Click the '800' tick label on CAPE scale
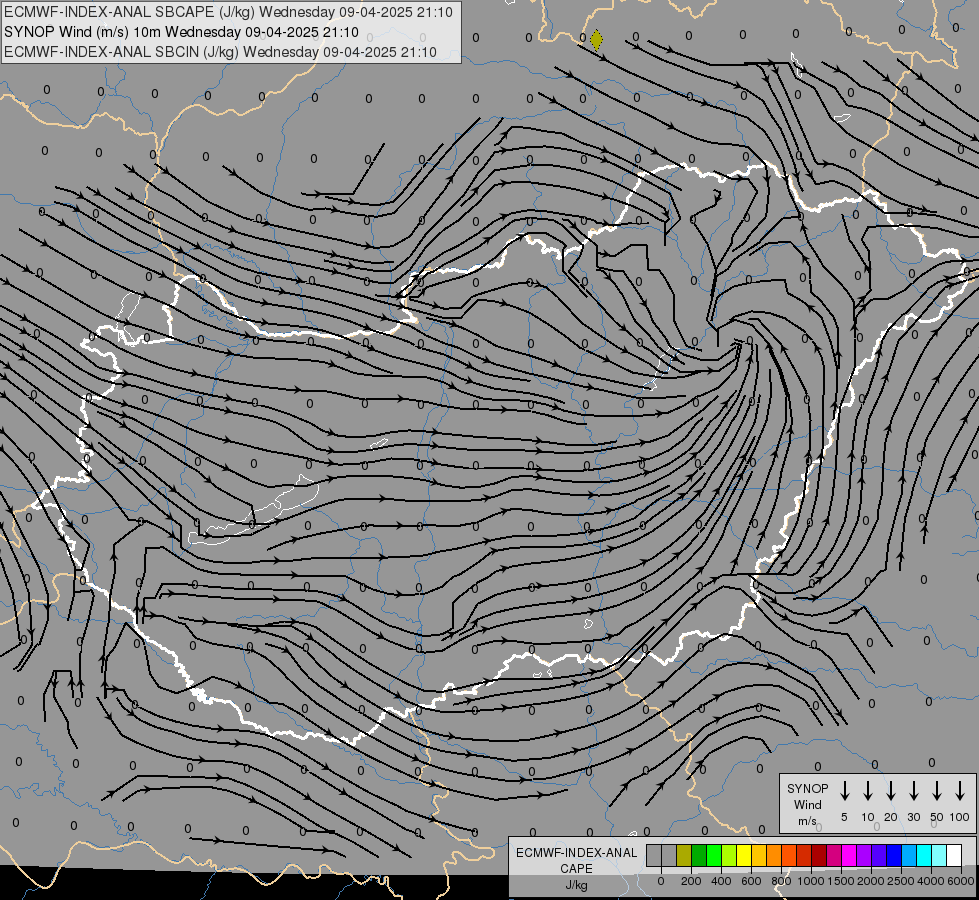The image size is (979, 900). (781, 881)
